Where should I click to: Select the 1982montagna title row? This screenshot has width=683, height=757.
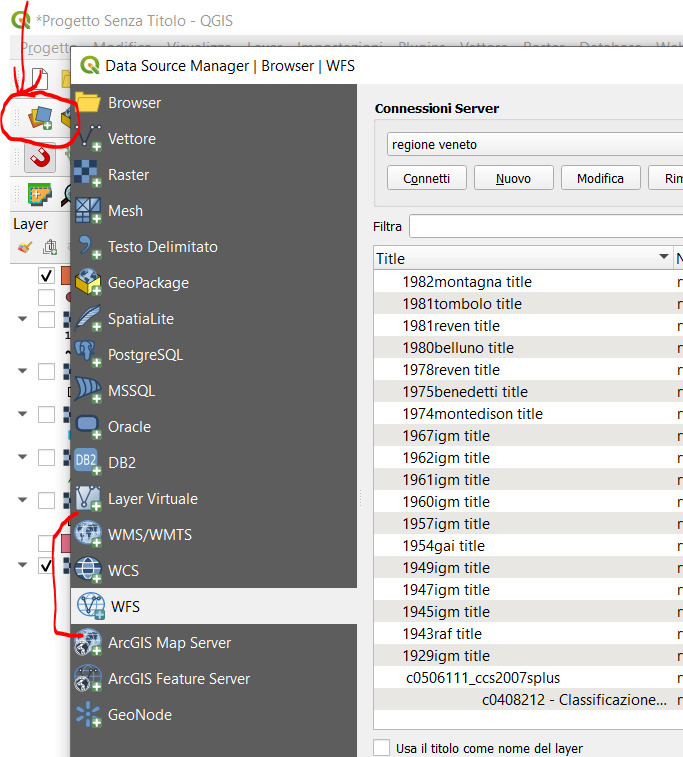coord(528,281)
